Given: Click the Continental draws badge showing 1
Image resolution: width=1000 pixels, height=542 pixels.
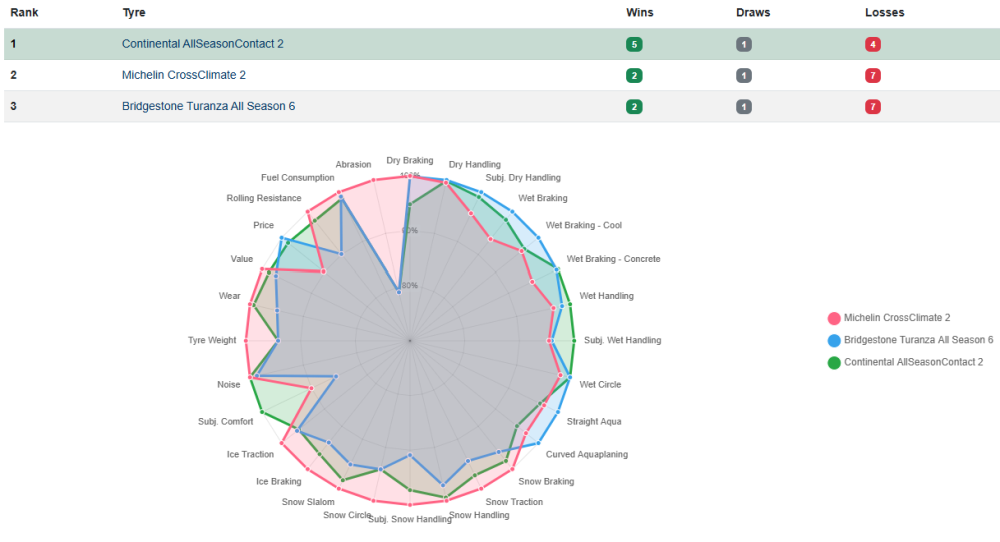Looking at the screenshot, I should [x=744, y=45].
